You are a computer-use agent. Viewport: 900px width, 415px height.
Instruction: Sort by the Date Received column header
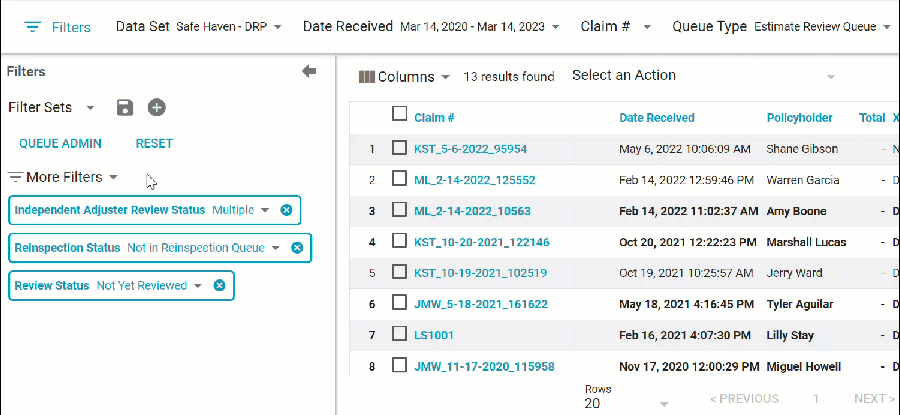point(657,118)
